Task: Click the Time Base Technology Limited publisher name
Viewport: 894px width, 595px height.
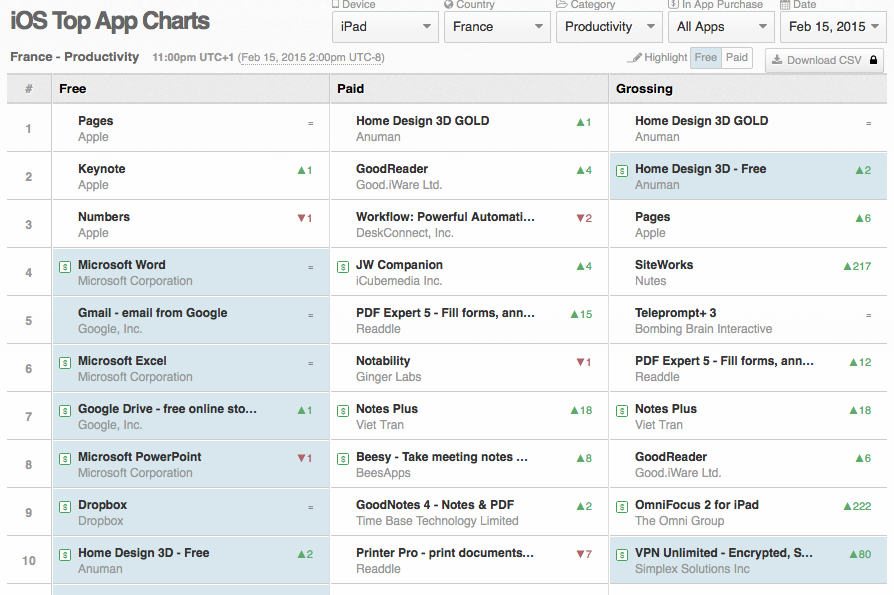Action: pos(437,521)
